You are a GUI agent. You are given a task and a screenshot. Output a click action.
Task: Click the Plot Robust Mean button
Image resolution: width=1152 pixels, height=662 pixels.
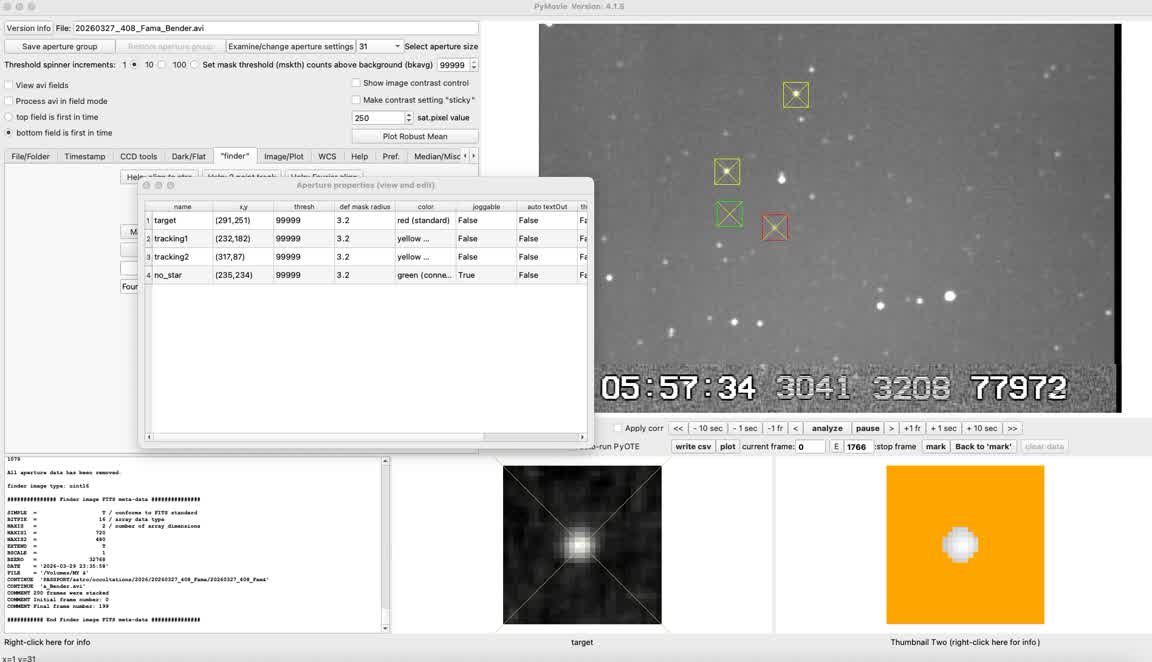pyautogui.click(x=414, y=136)
